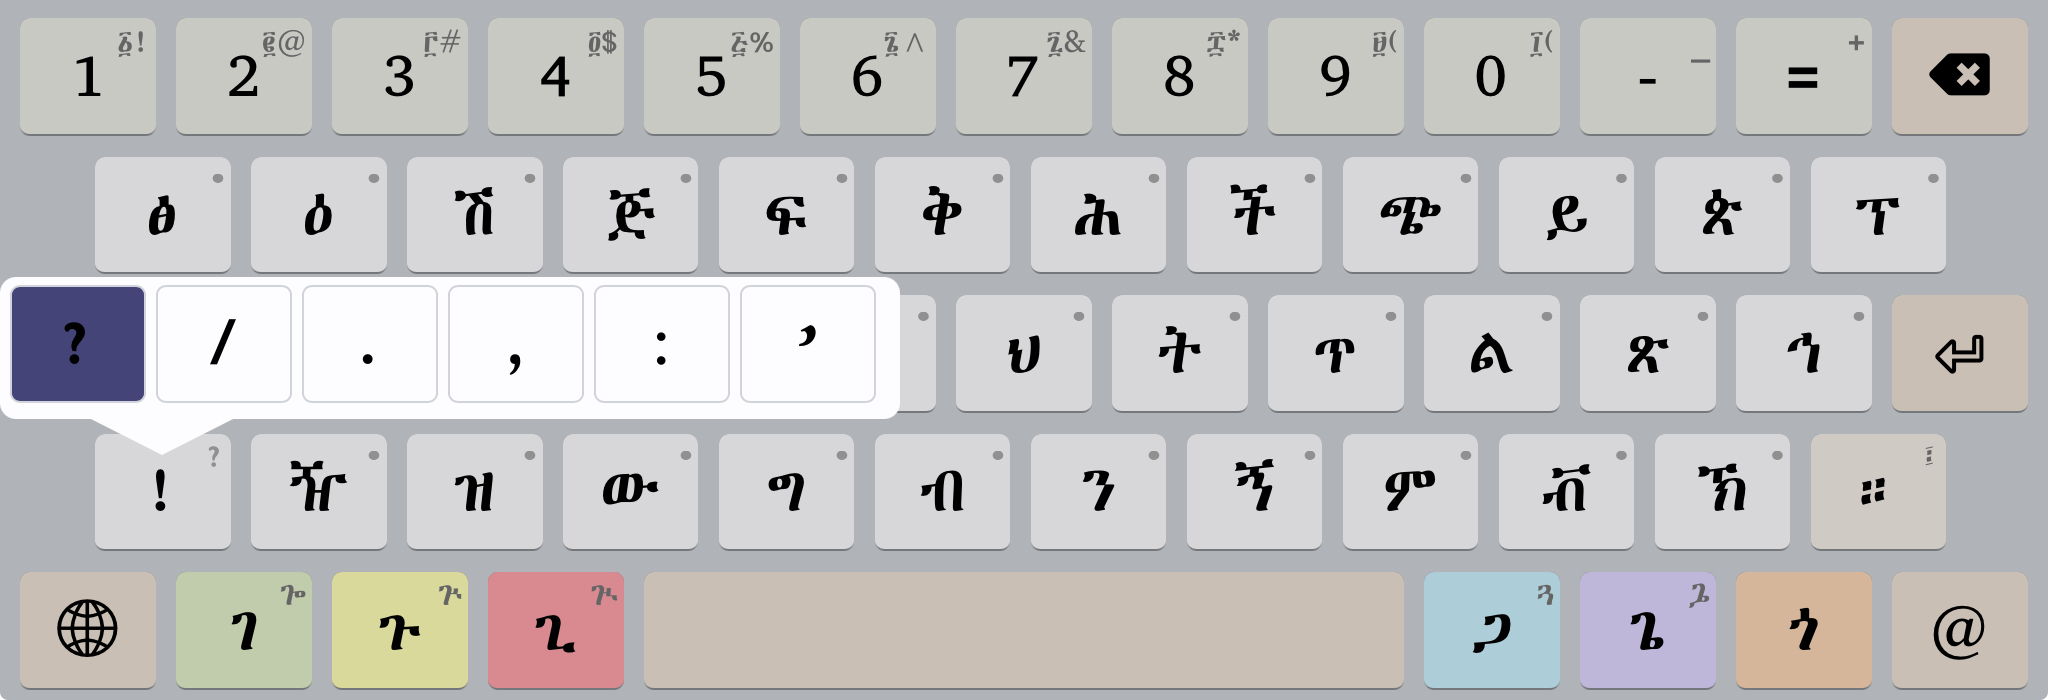Choose the colon in the popup
Viewport: 2048px width, 700px height.
pos(662,344)
